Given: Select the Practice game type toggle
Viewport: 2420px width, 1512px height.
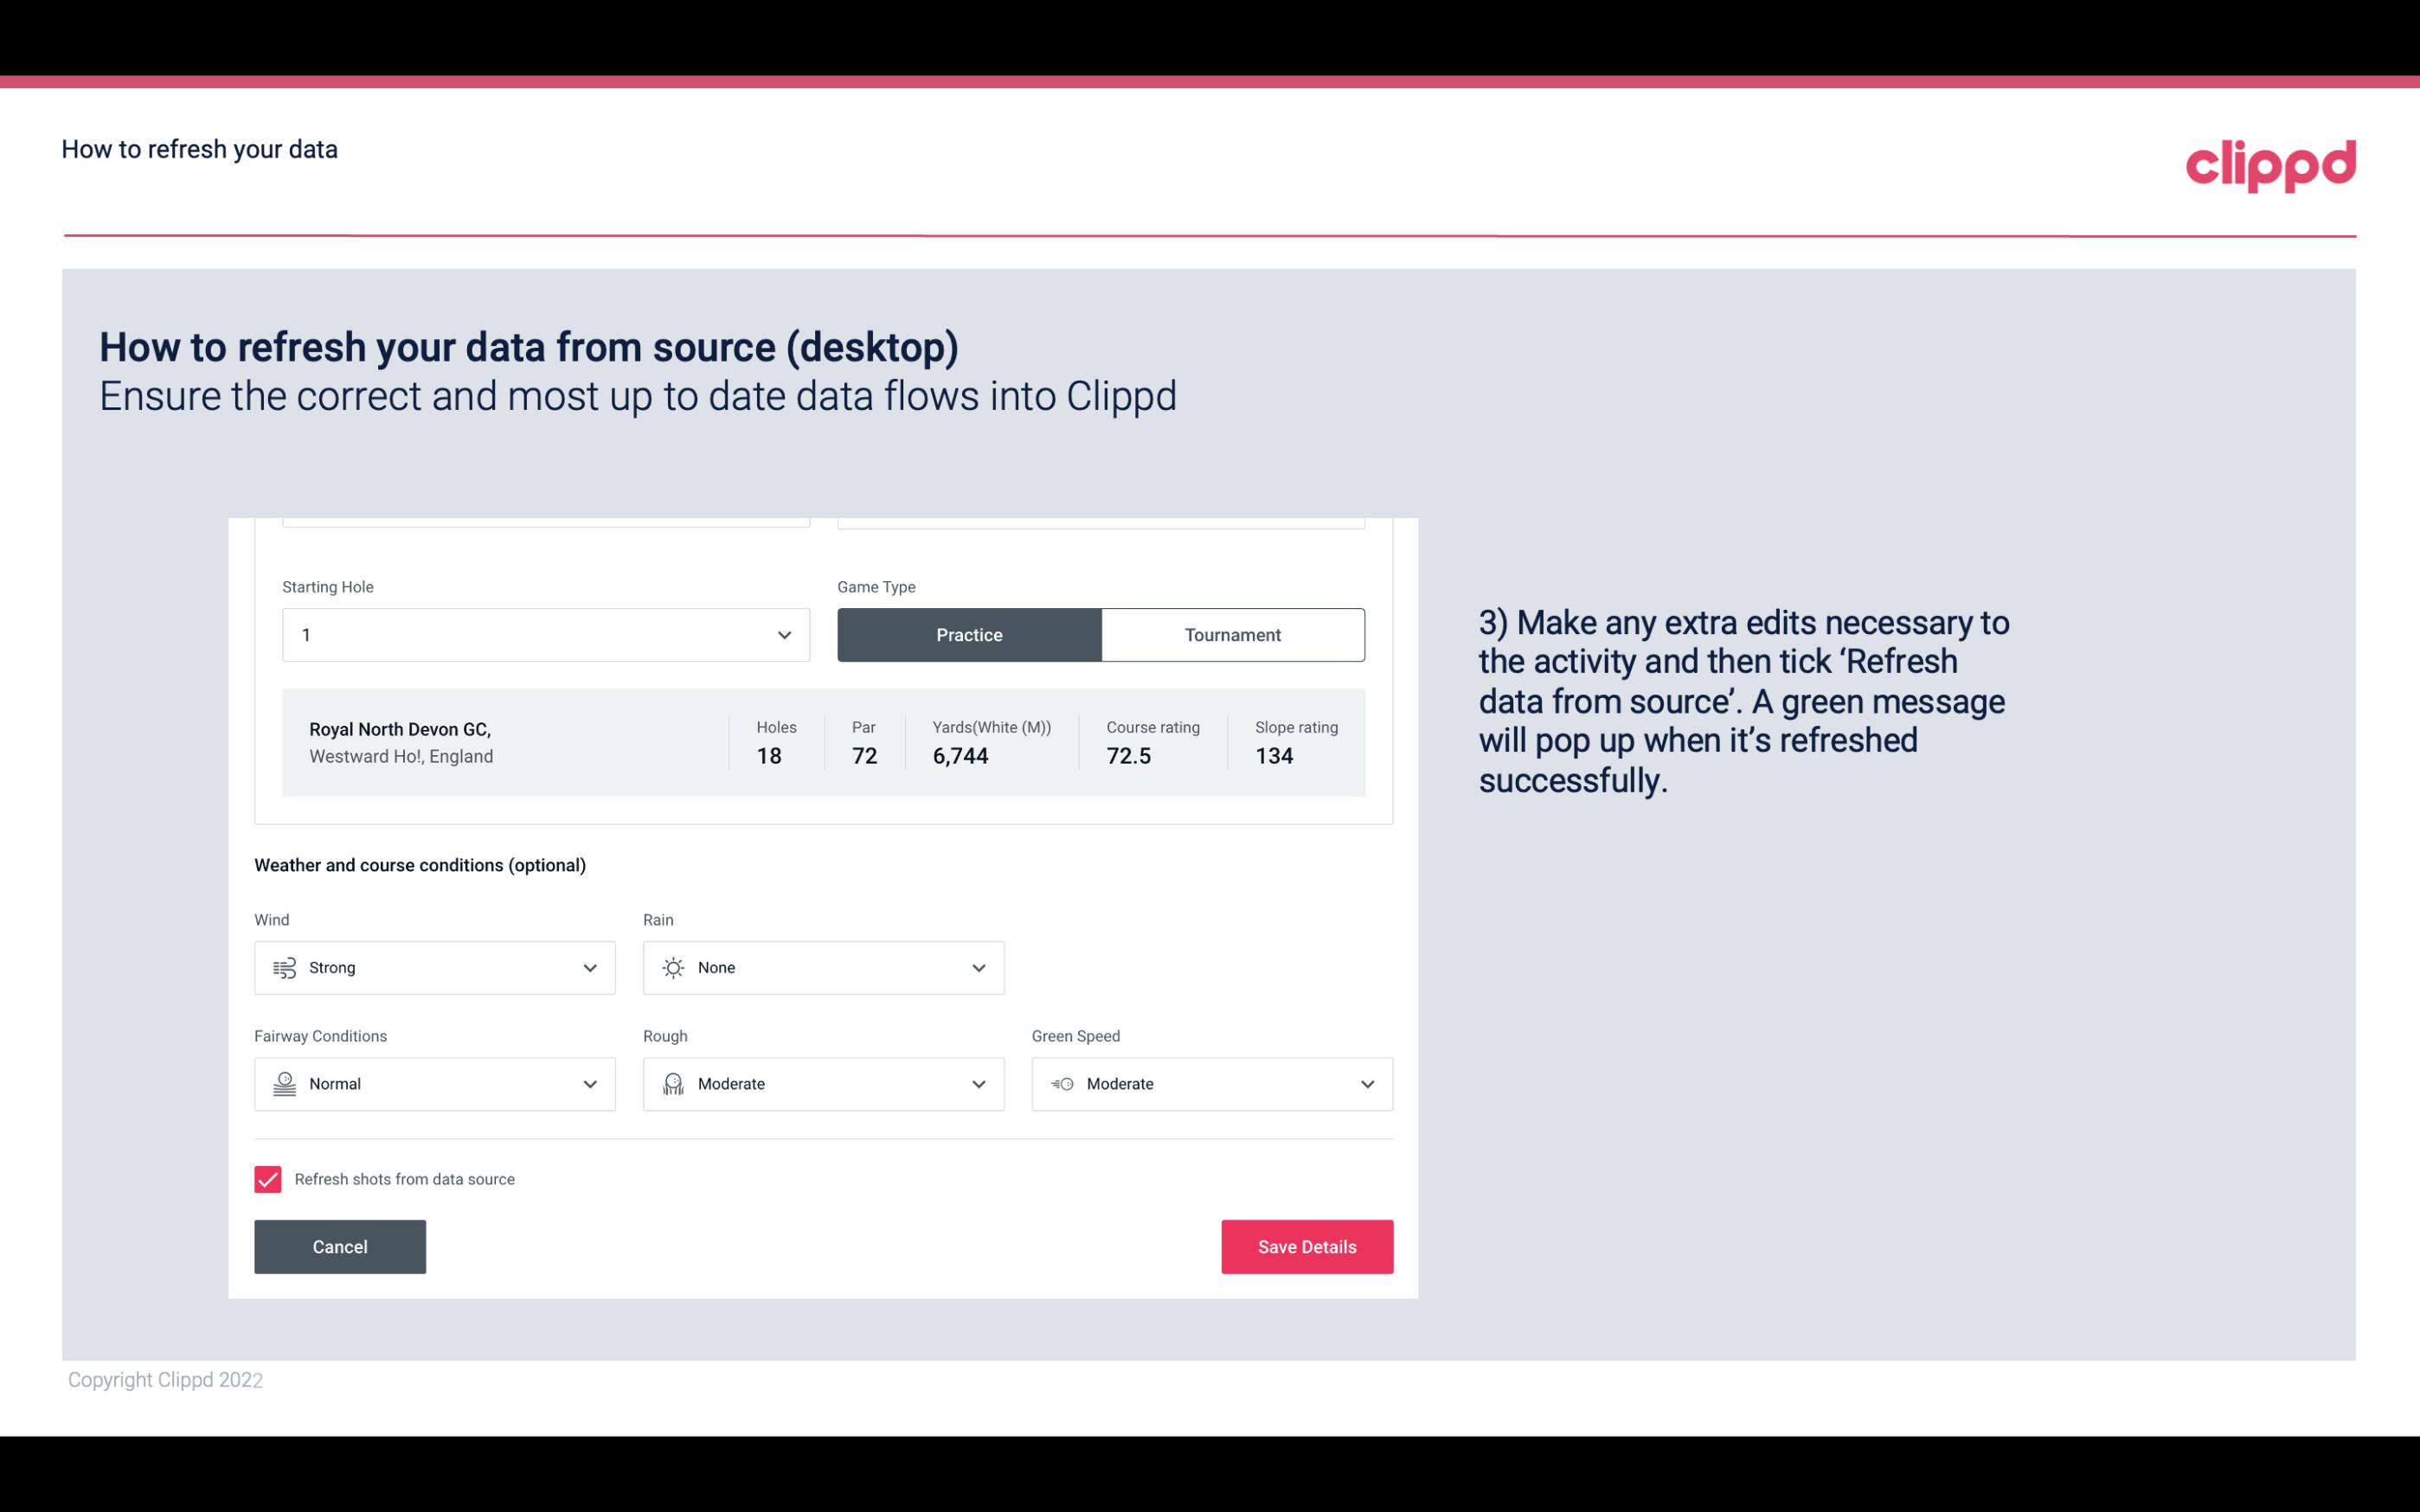Looking at the screenshot, I should [x=969, y=634].
